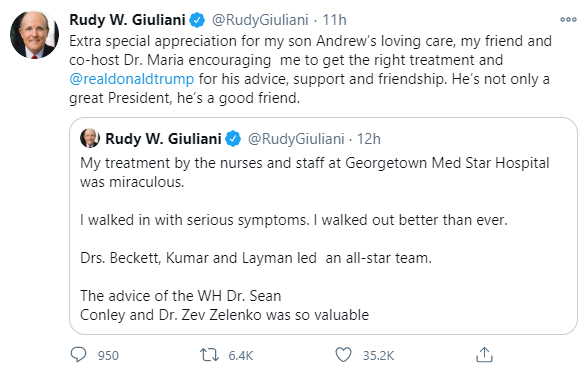Click the 12h timestamp on quoted tweet

369,139
